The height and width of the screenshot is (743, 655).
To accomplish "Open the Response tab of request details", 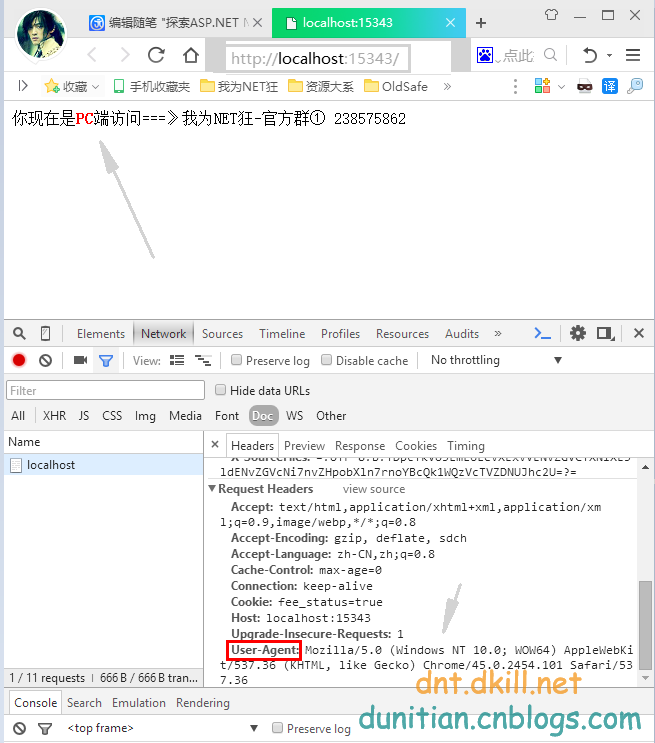I will tap(360, 446).
